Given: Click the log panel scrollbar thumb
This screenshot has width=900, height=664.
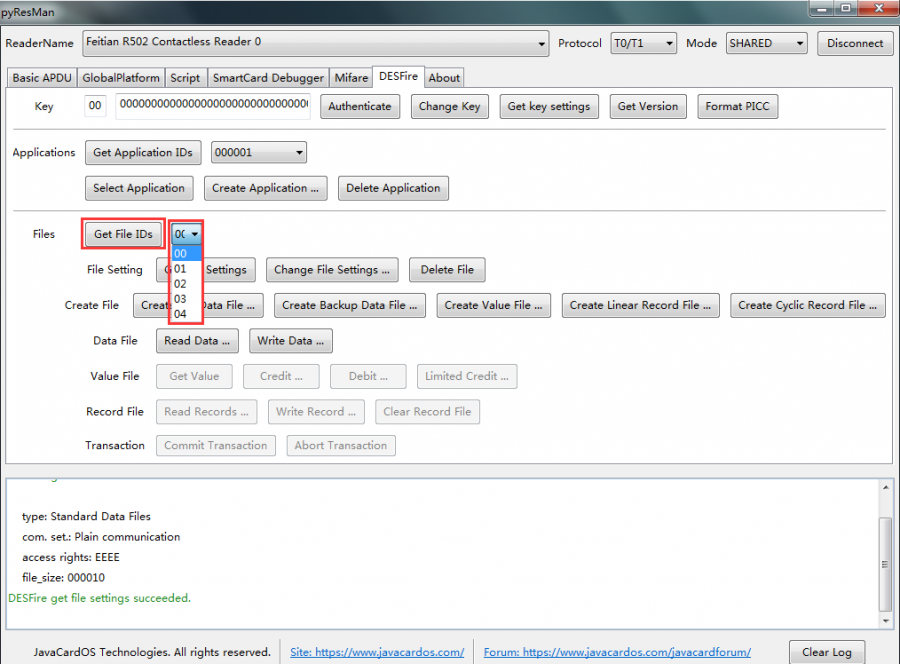Looking at the screenshot, I should (886, 565).
